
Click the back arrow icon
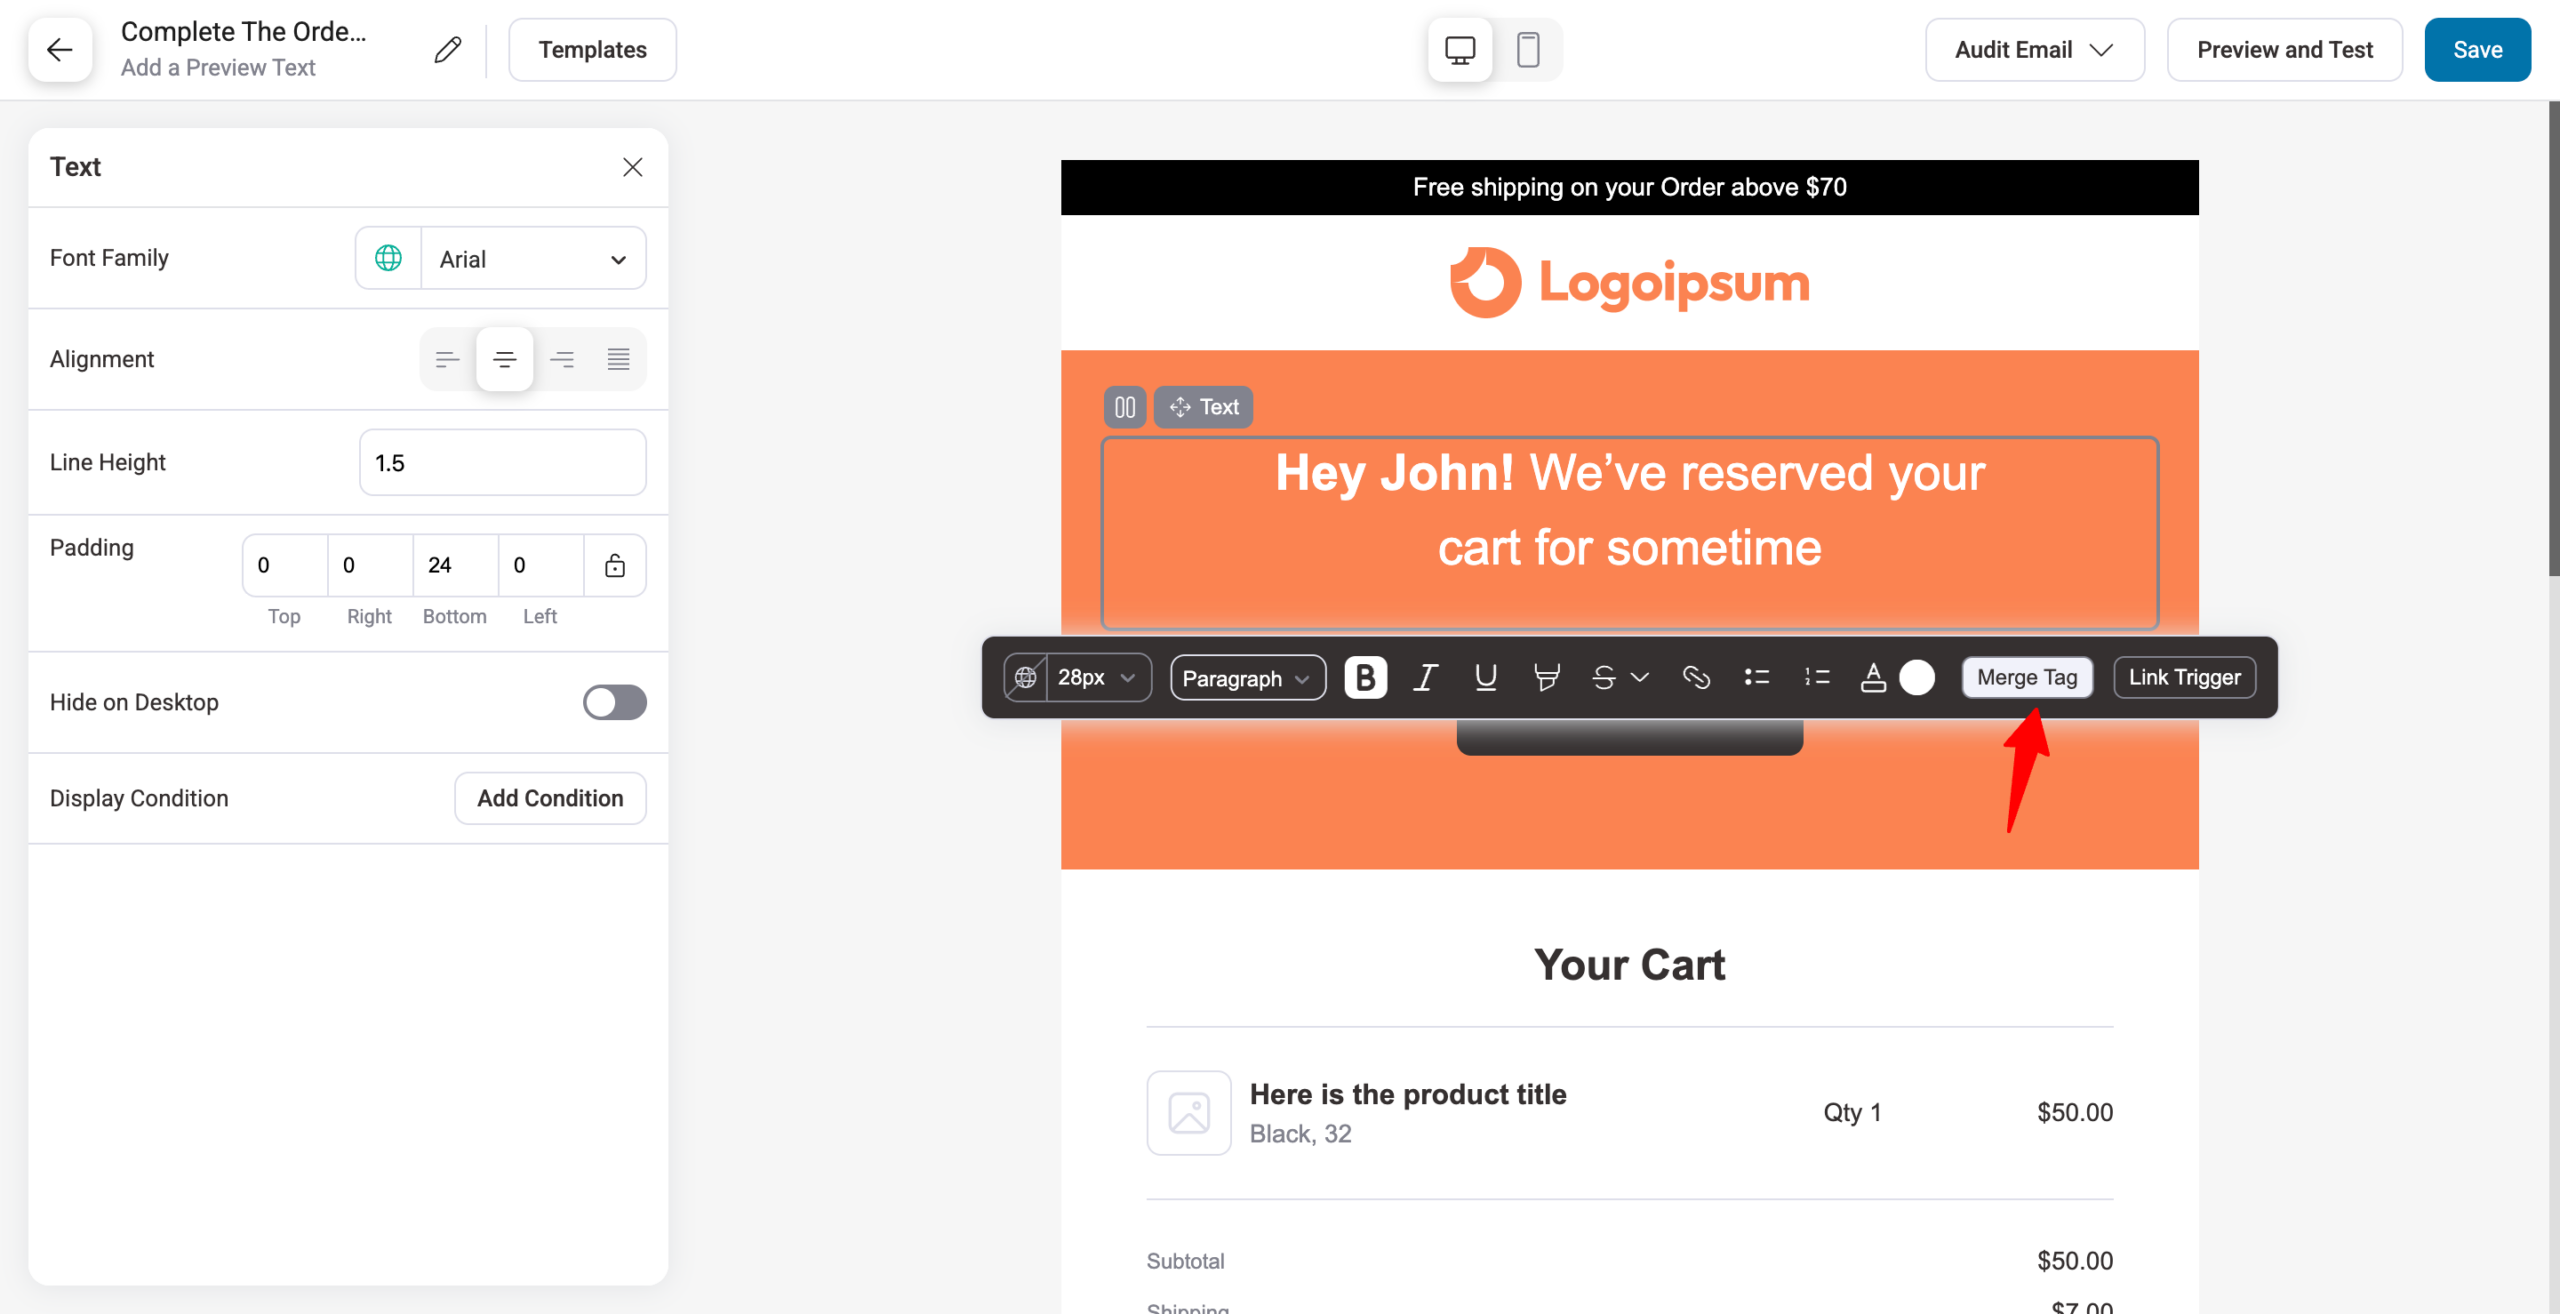coord(60,49)
